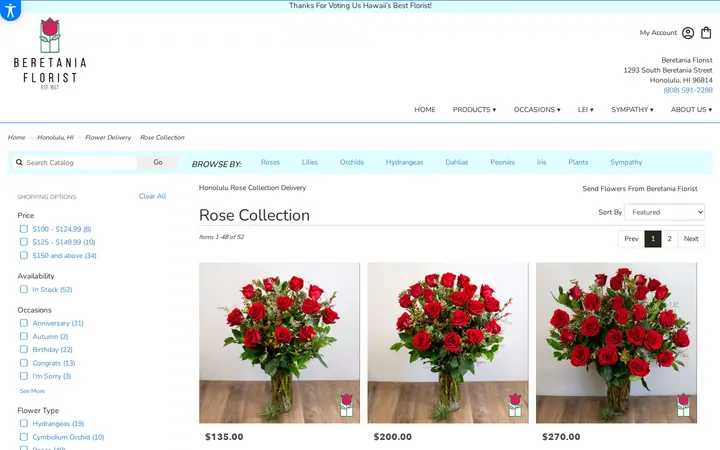Expand occasions list with See More
The height and width of the screenshot is (450, 720).
(32, 391)
